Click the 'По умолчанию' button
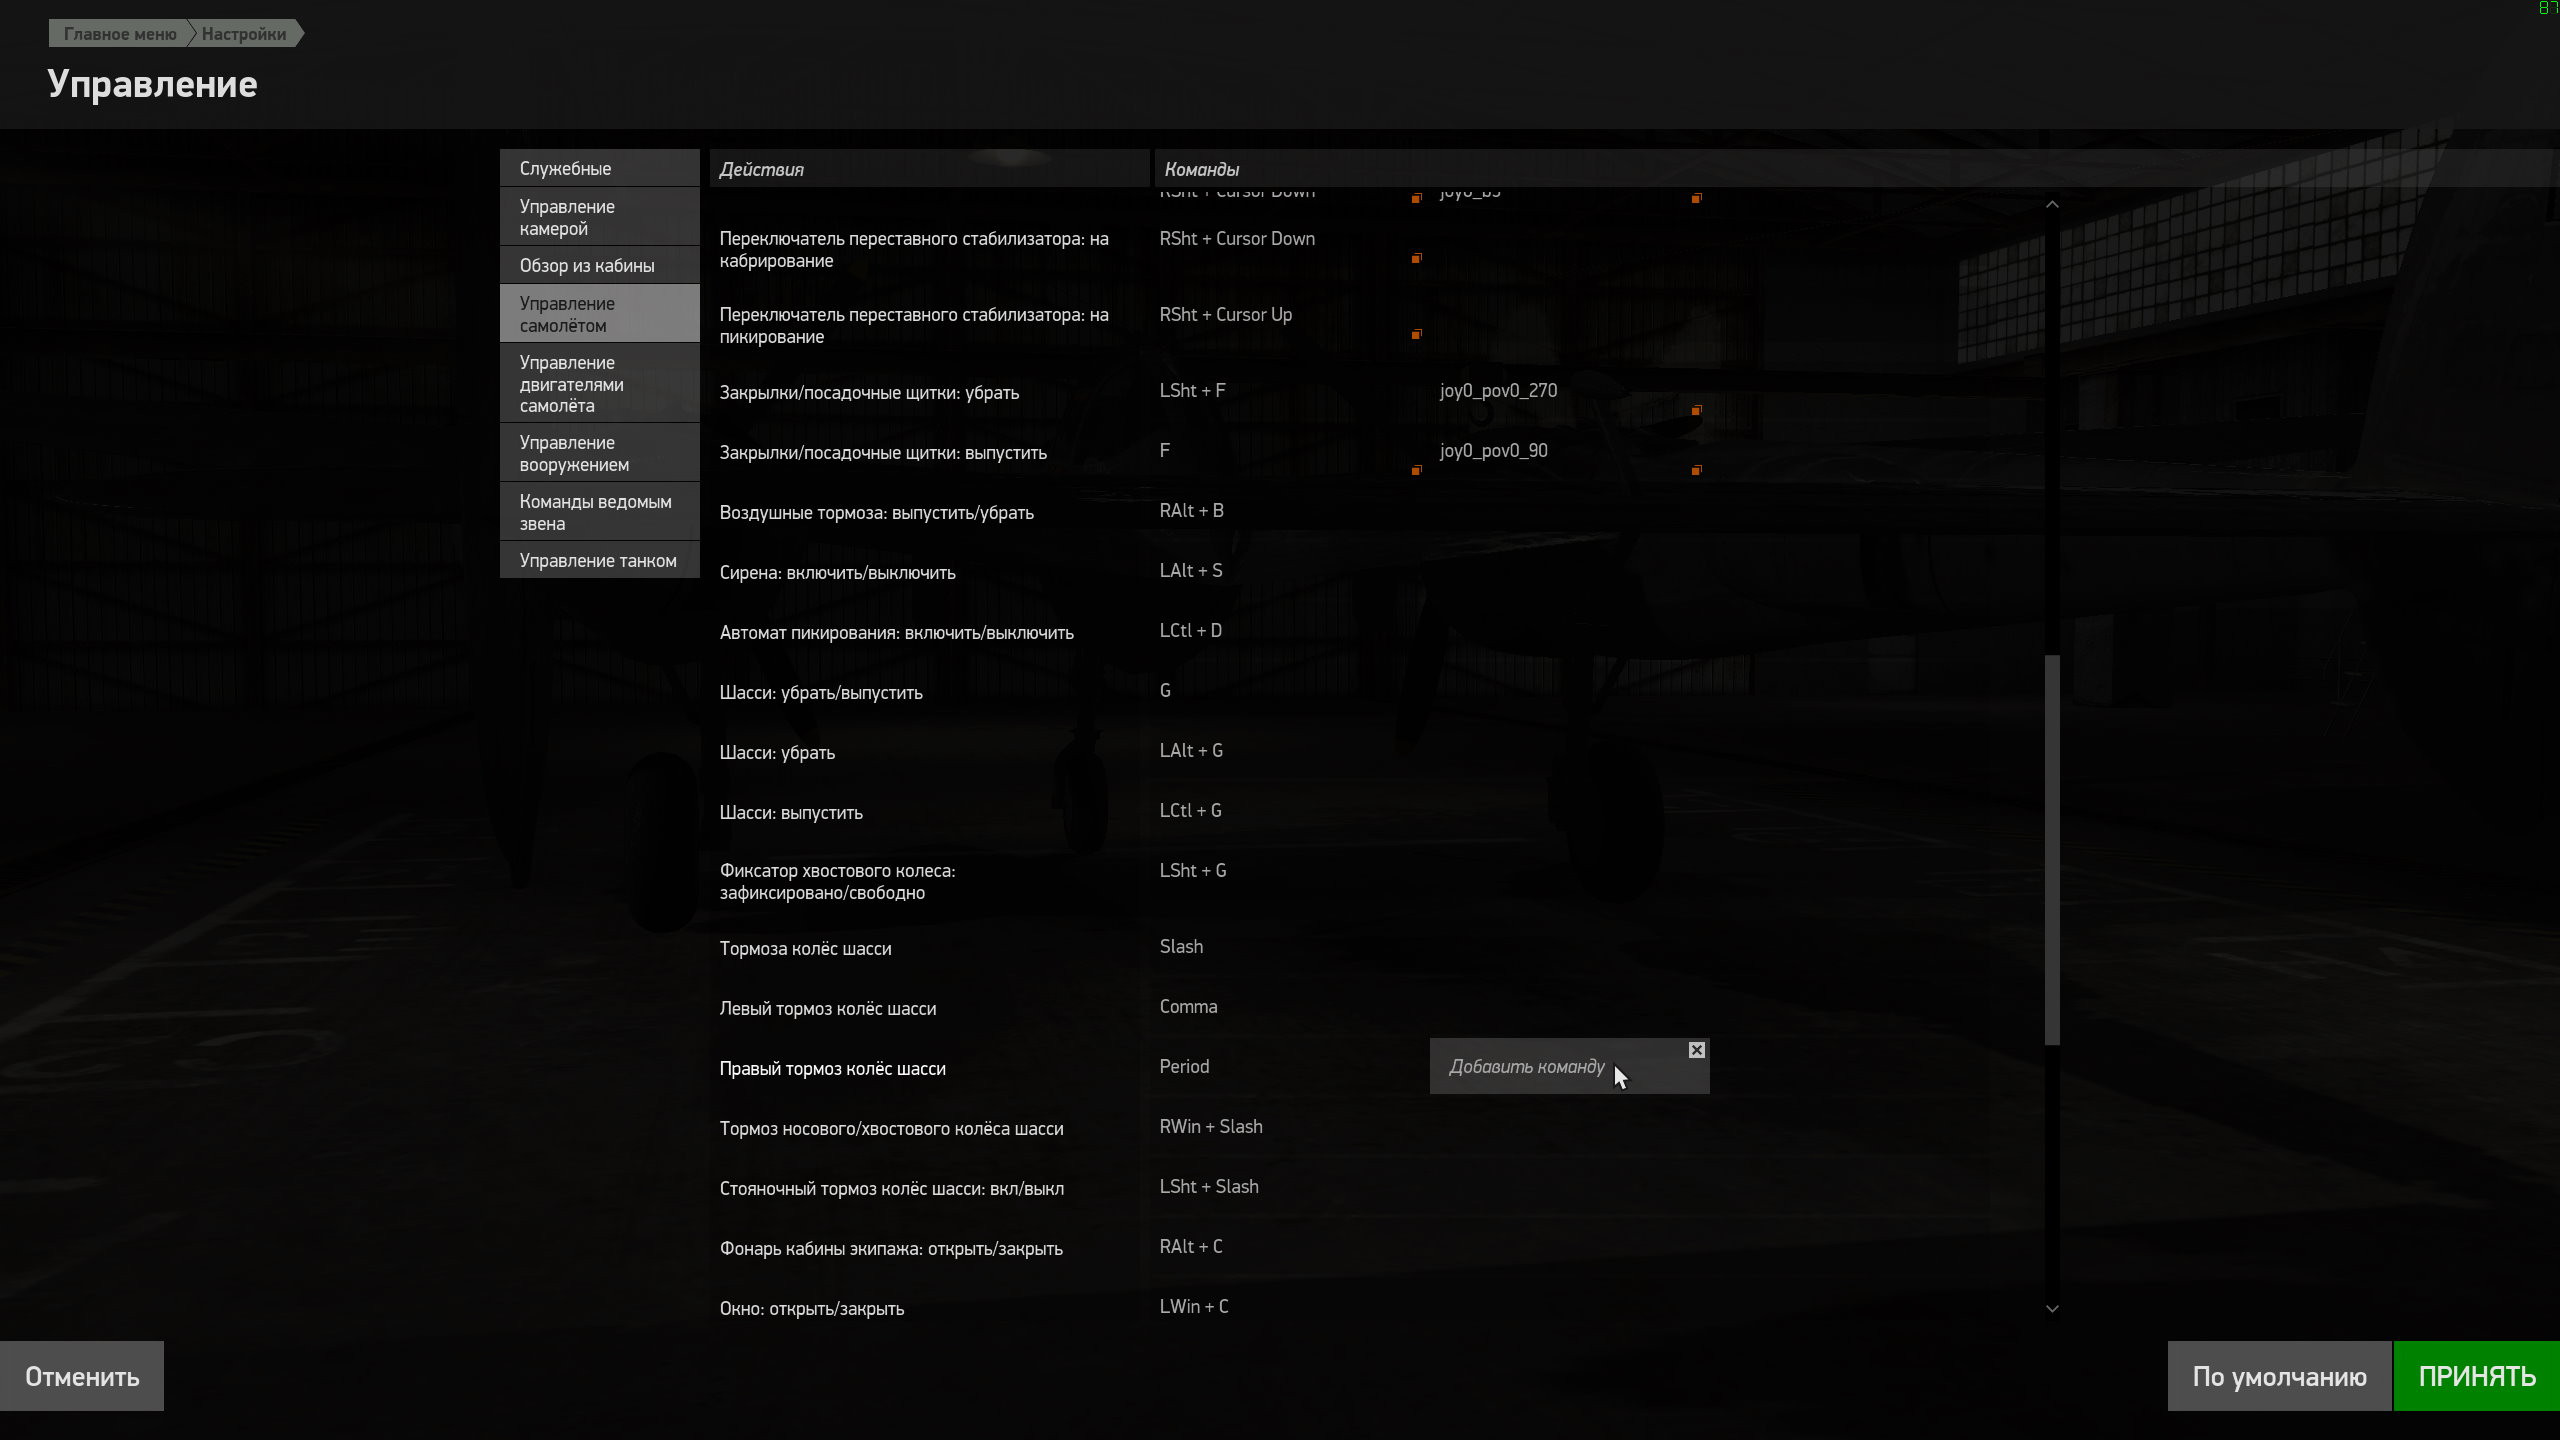 click(x=2279, y=1376)
